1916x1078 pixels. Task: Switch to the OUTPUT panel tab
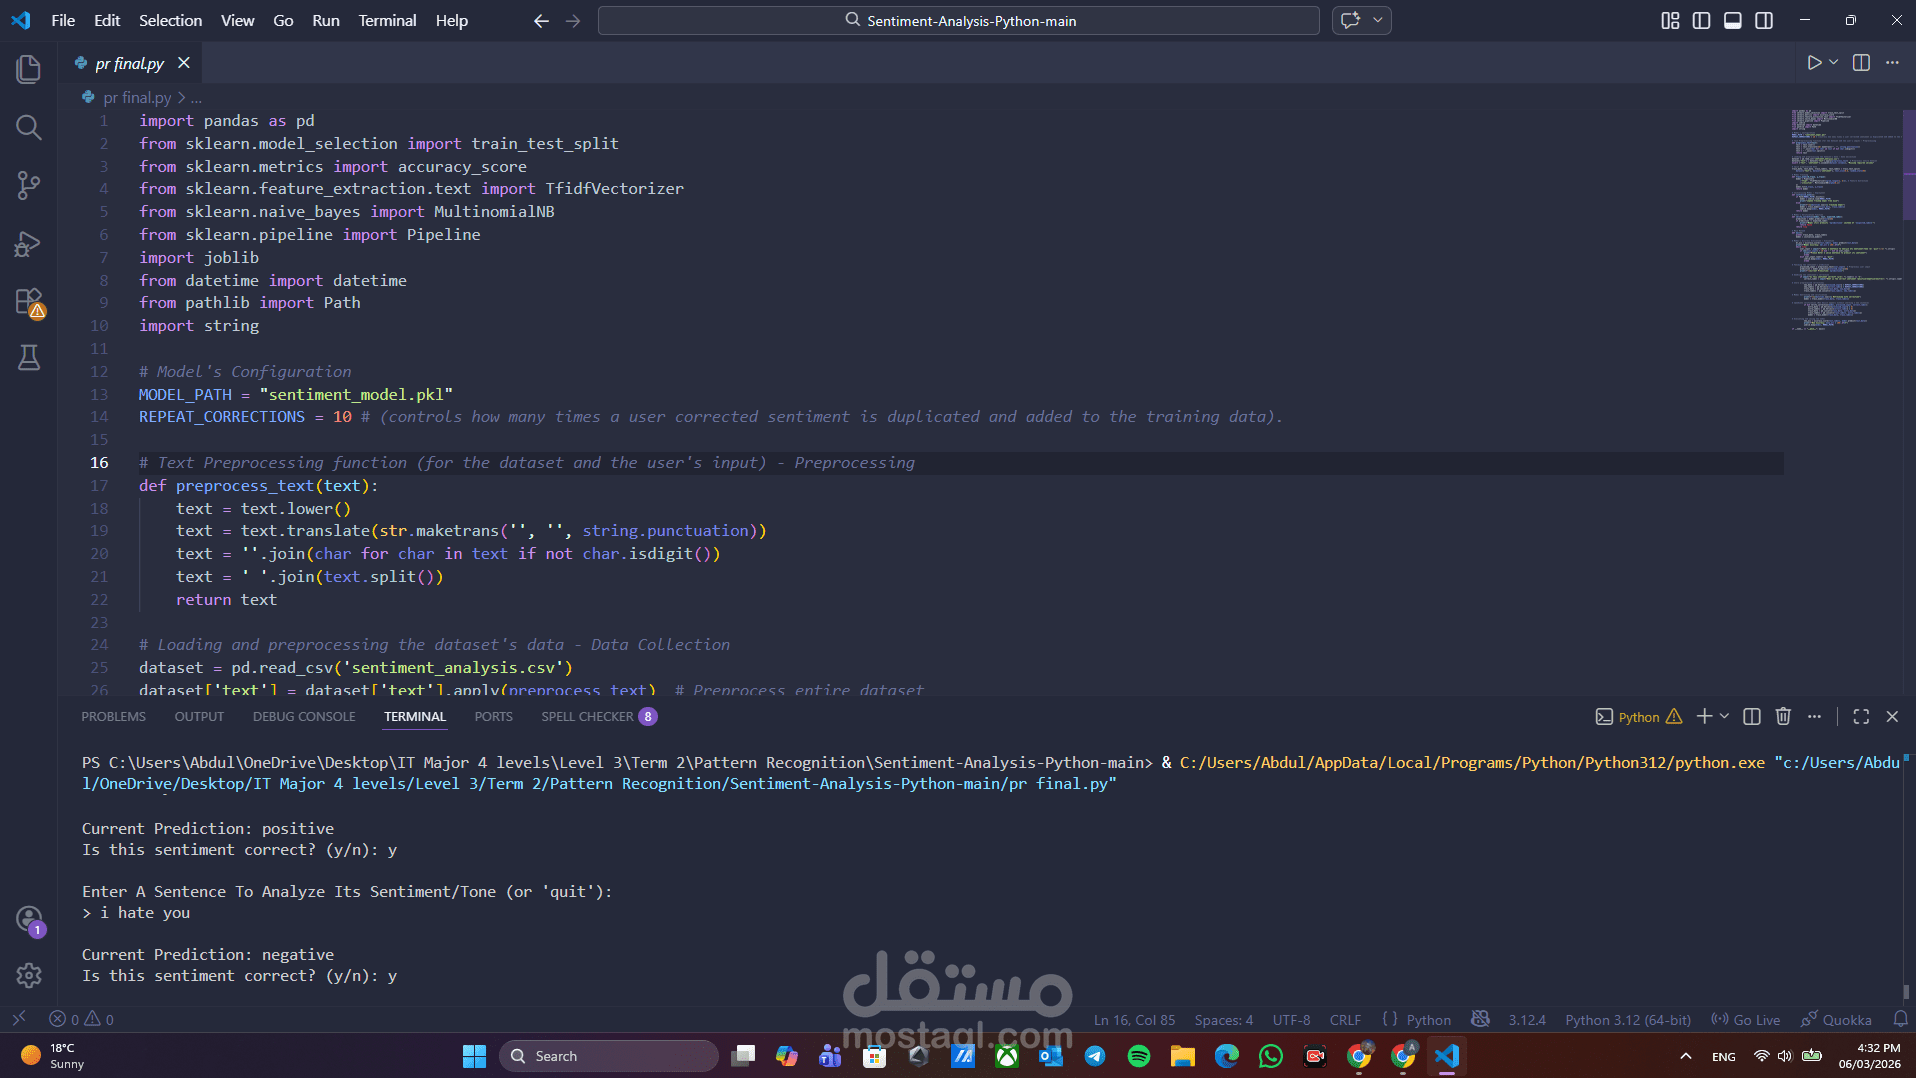click(x=199, y=716)
